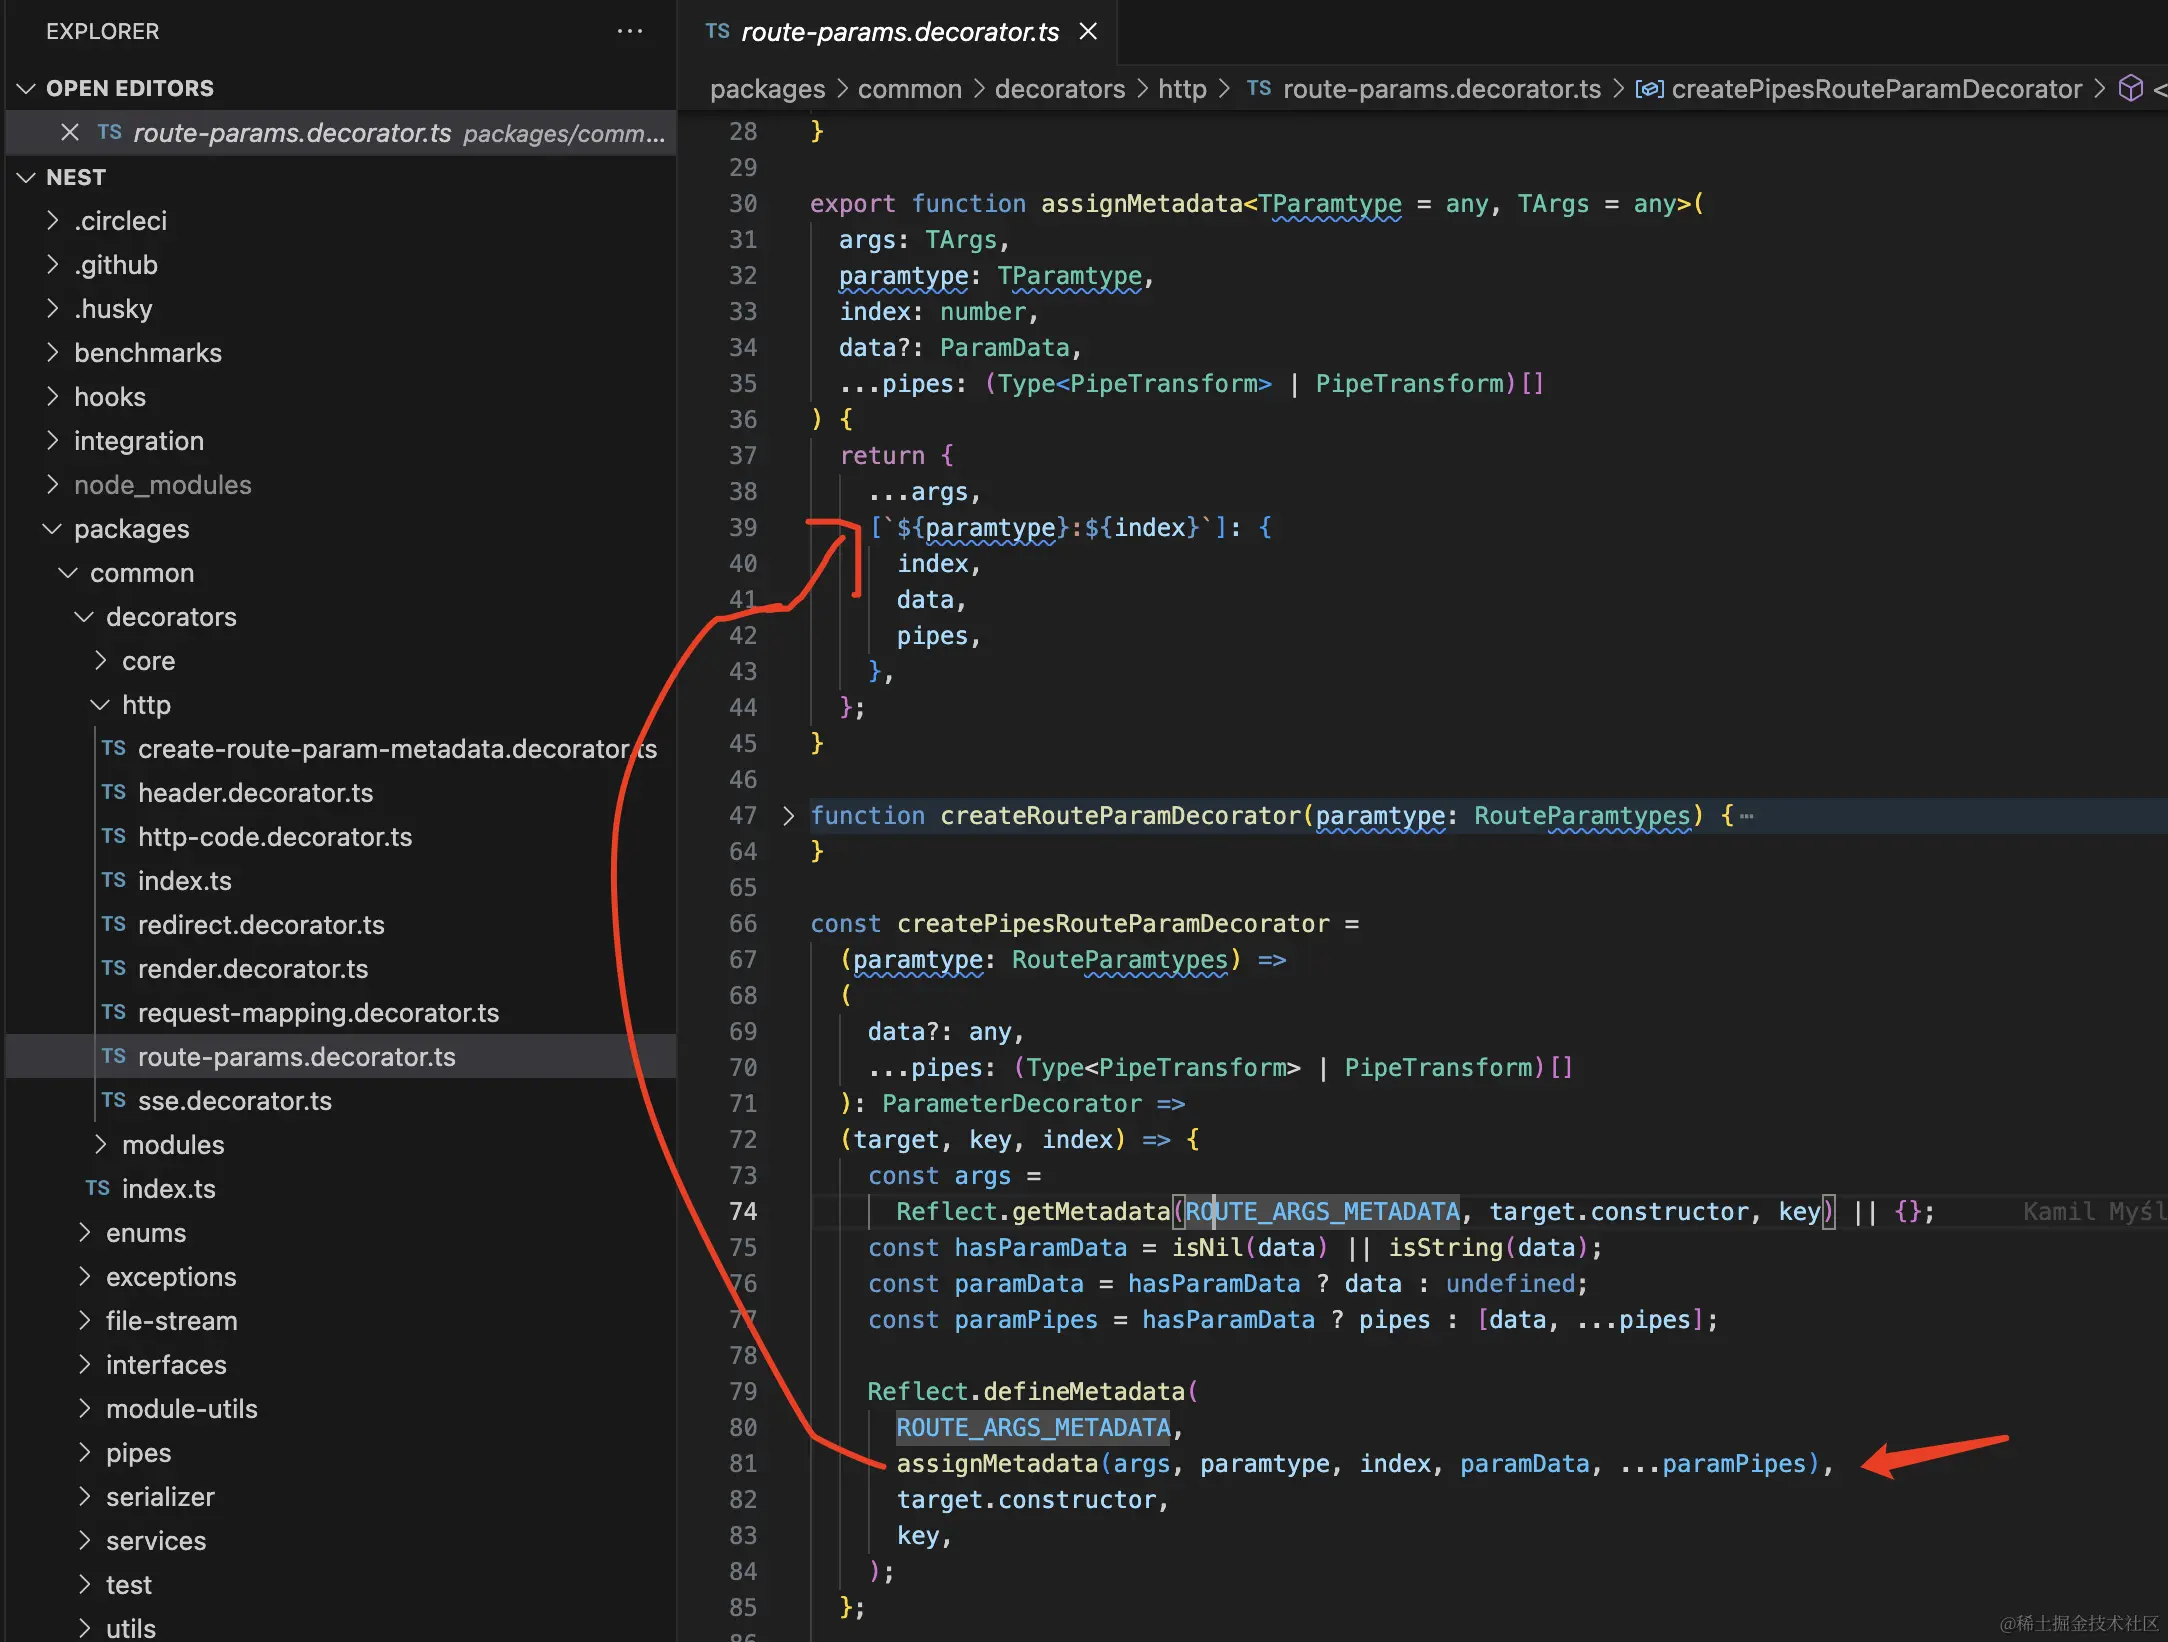2168x1642 pixels.
Task: Click TS file icon of header.decorator.ts
Action: point(113,792)
